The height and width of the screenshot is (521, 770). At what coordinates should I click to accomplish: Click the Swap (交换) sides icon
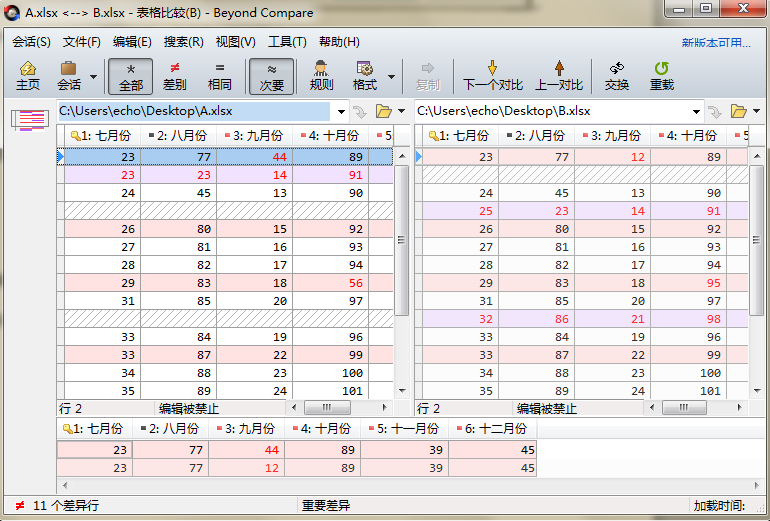pos(617,76)
